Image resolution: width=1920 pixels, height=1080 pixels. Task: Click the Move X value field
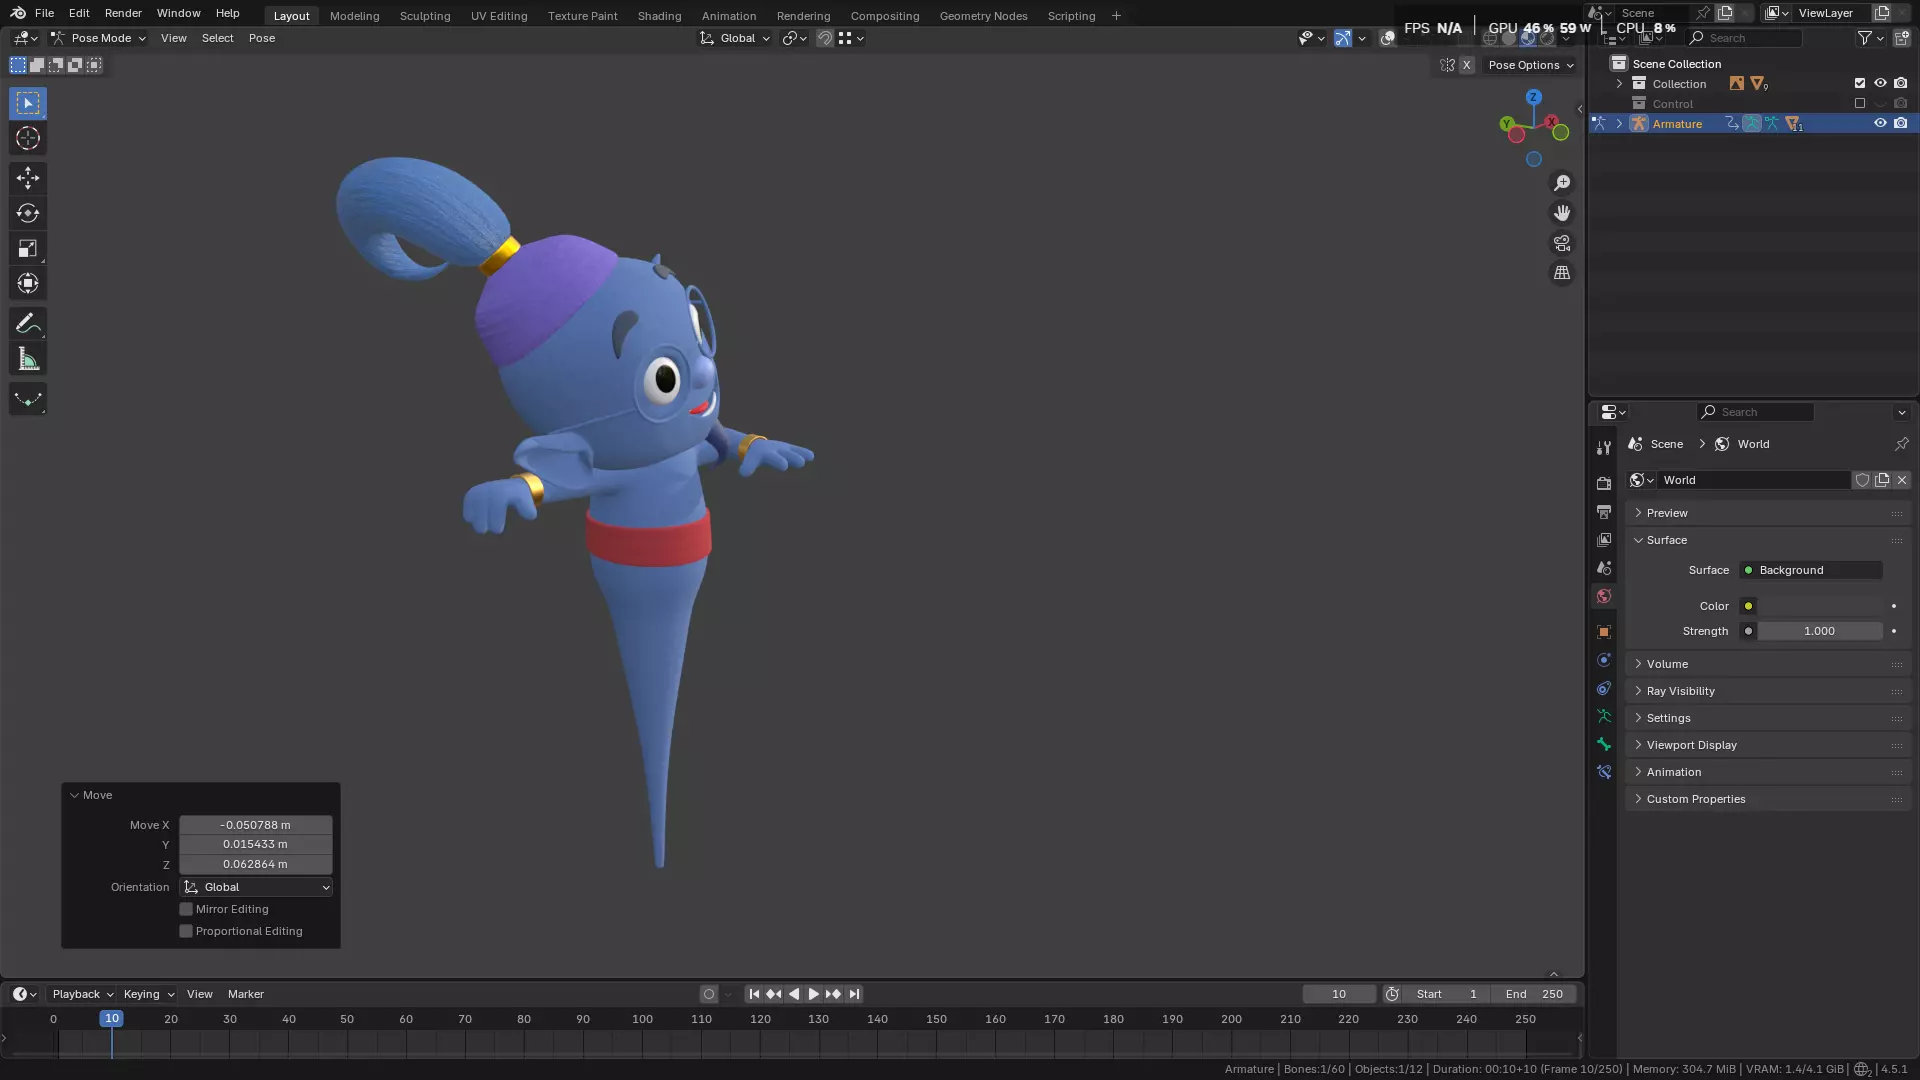256,825
